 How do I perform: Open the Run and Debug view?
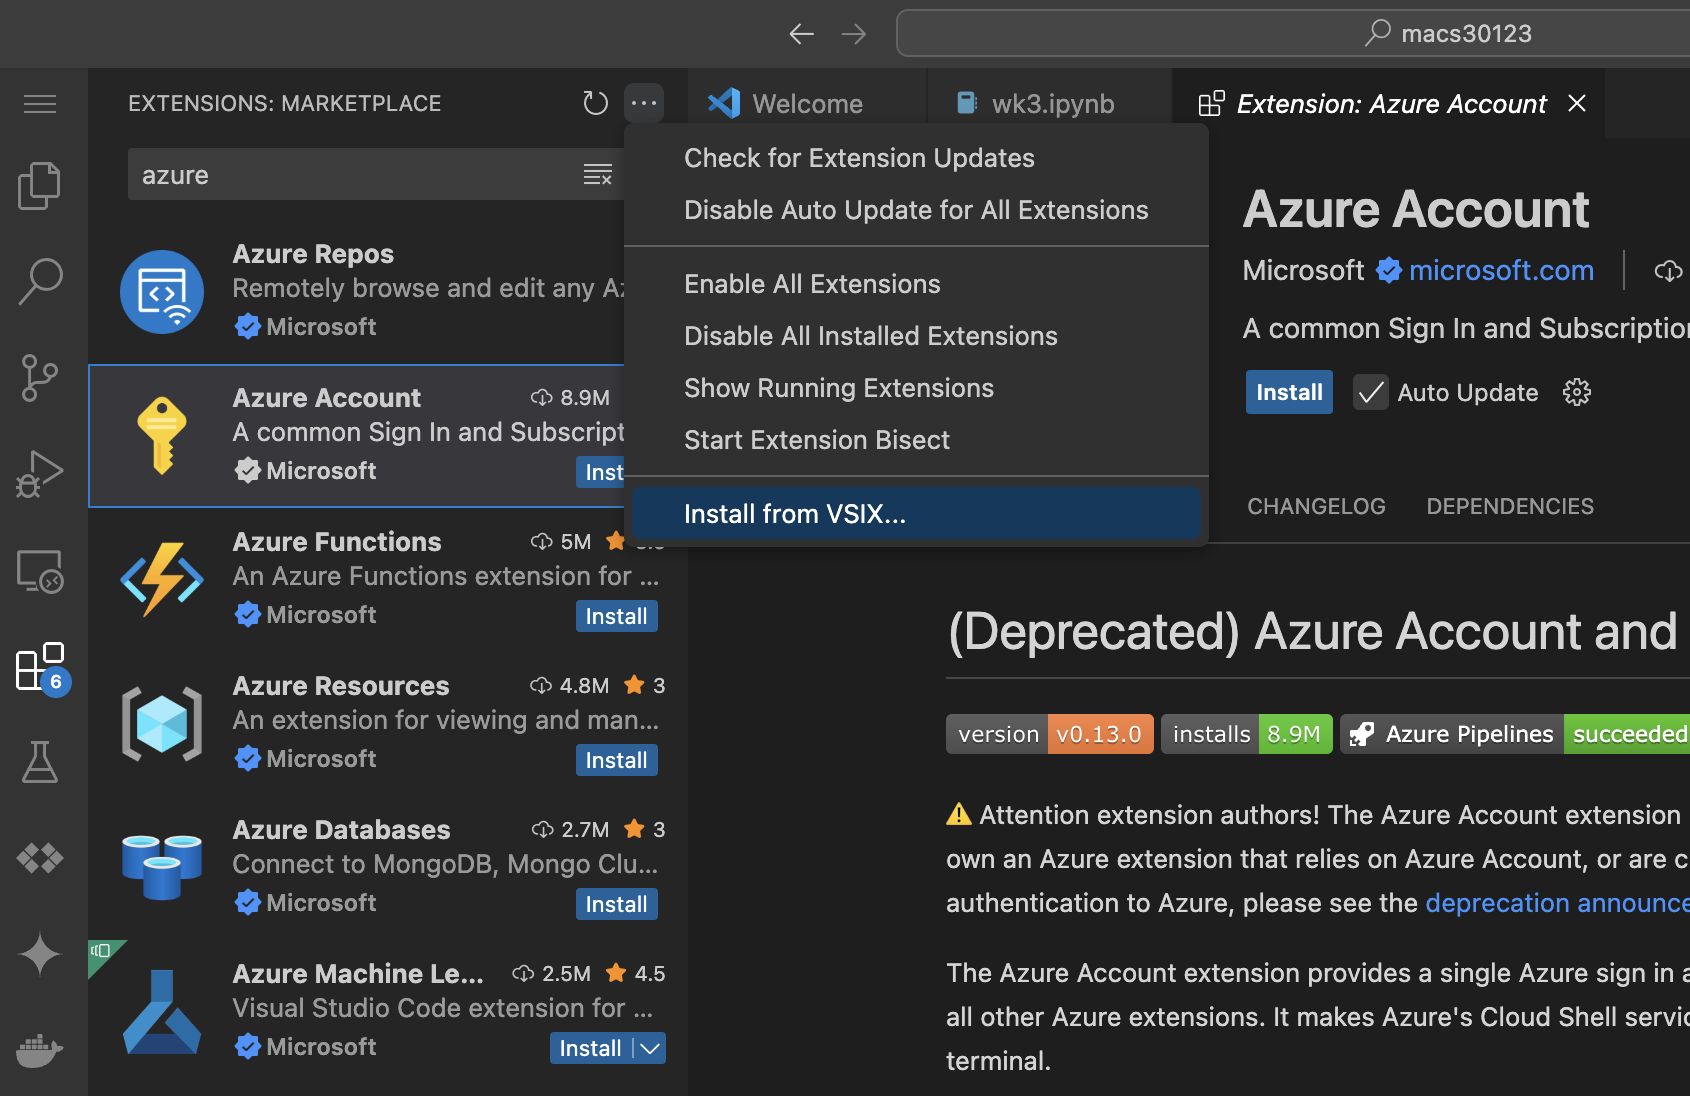tap(40, 474)
